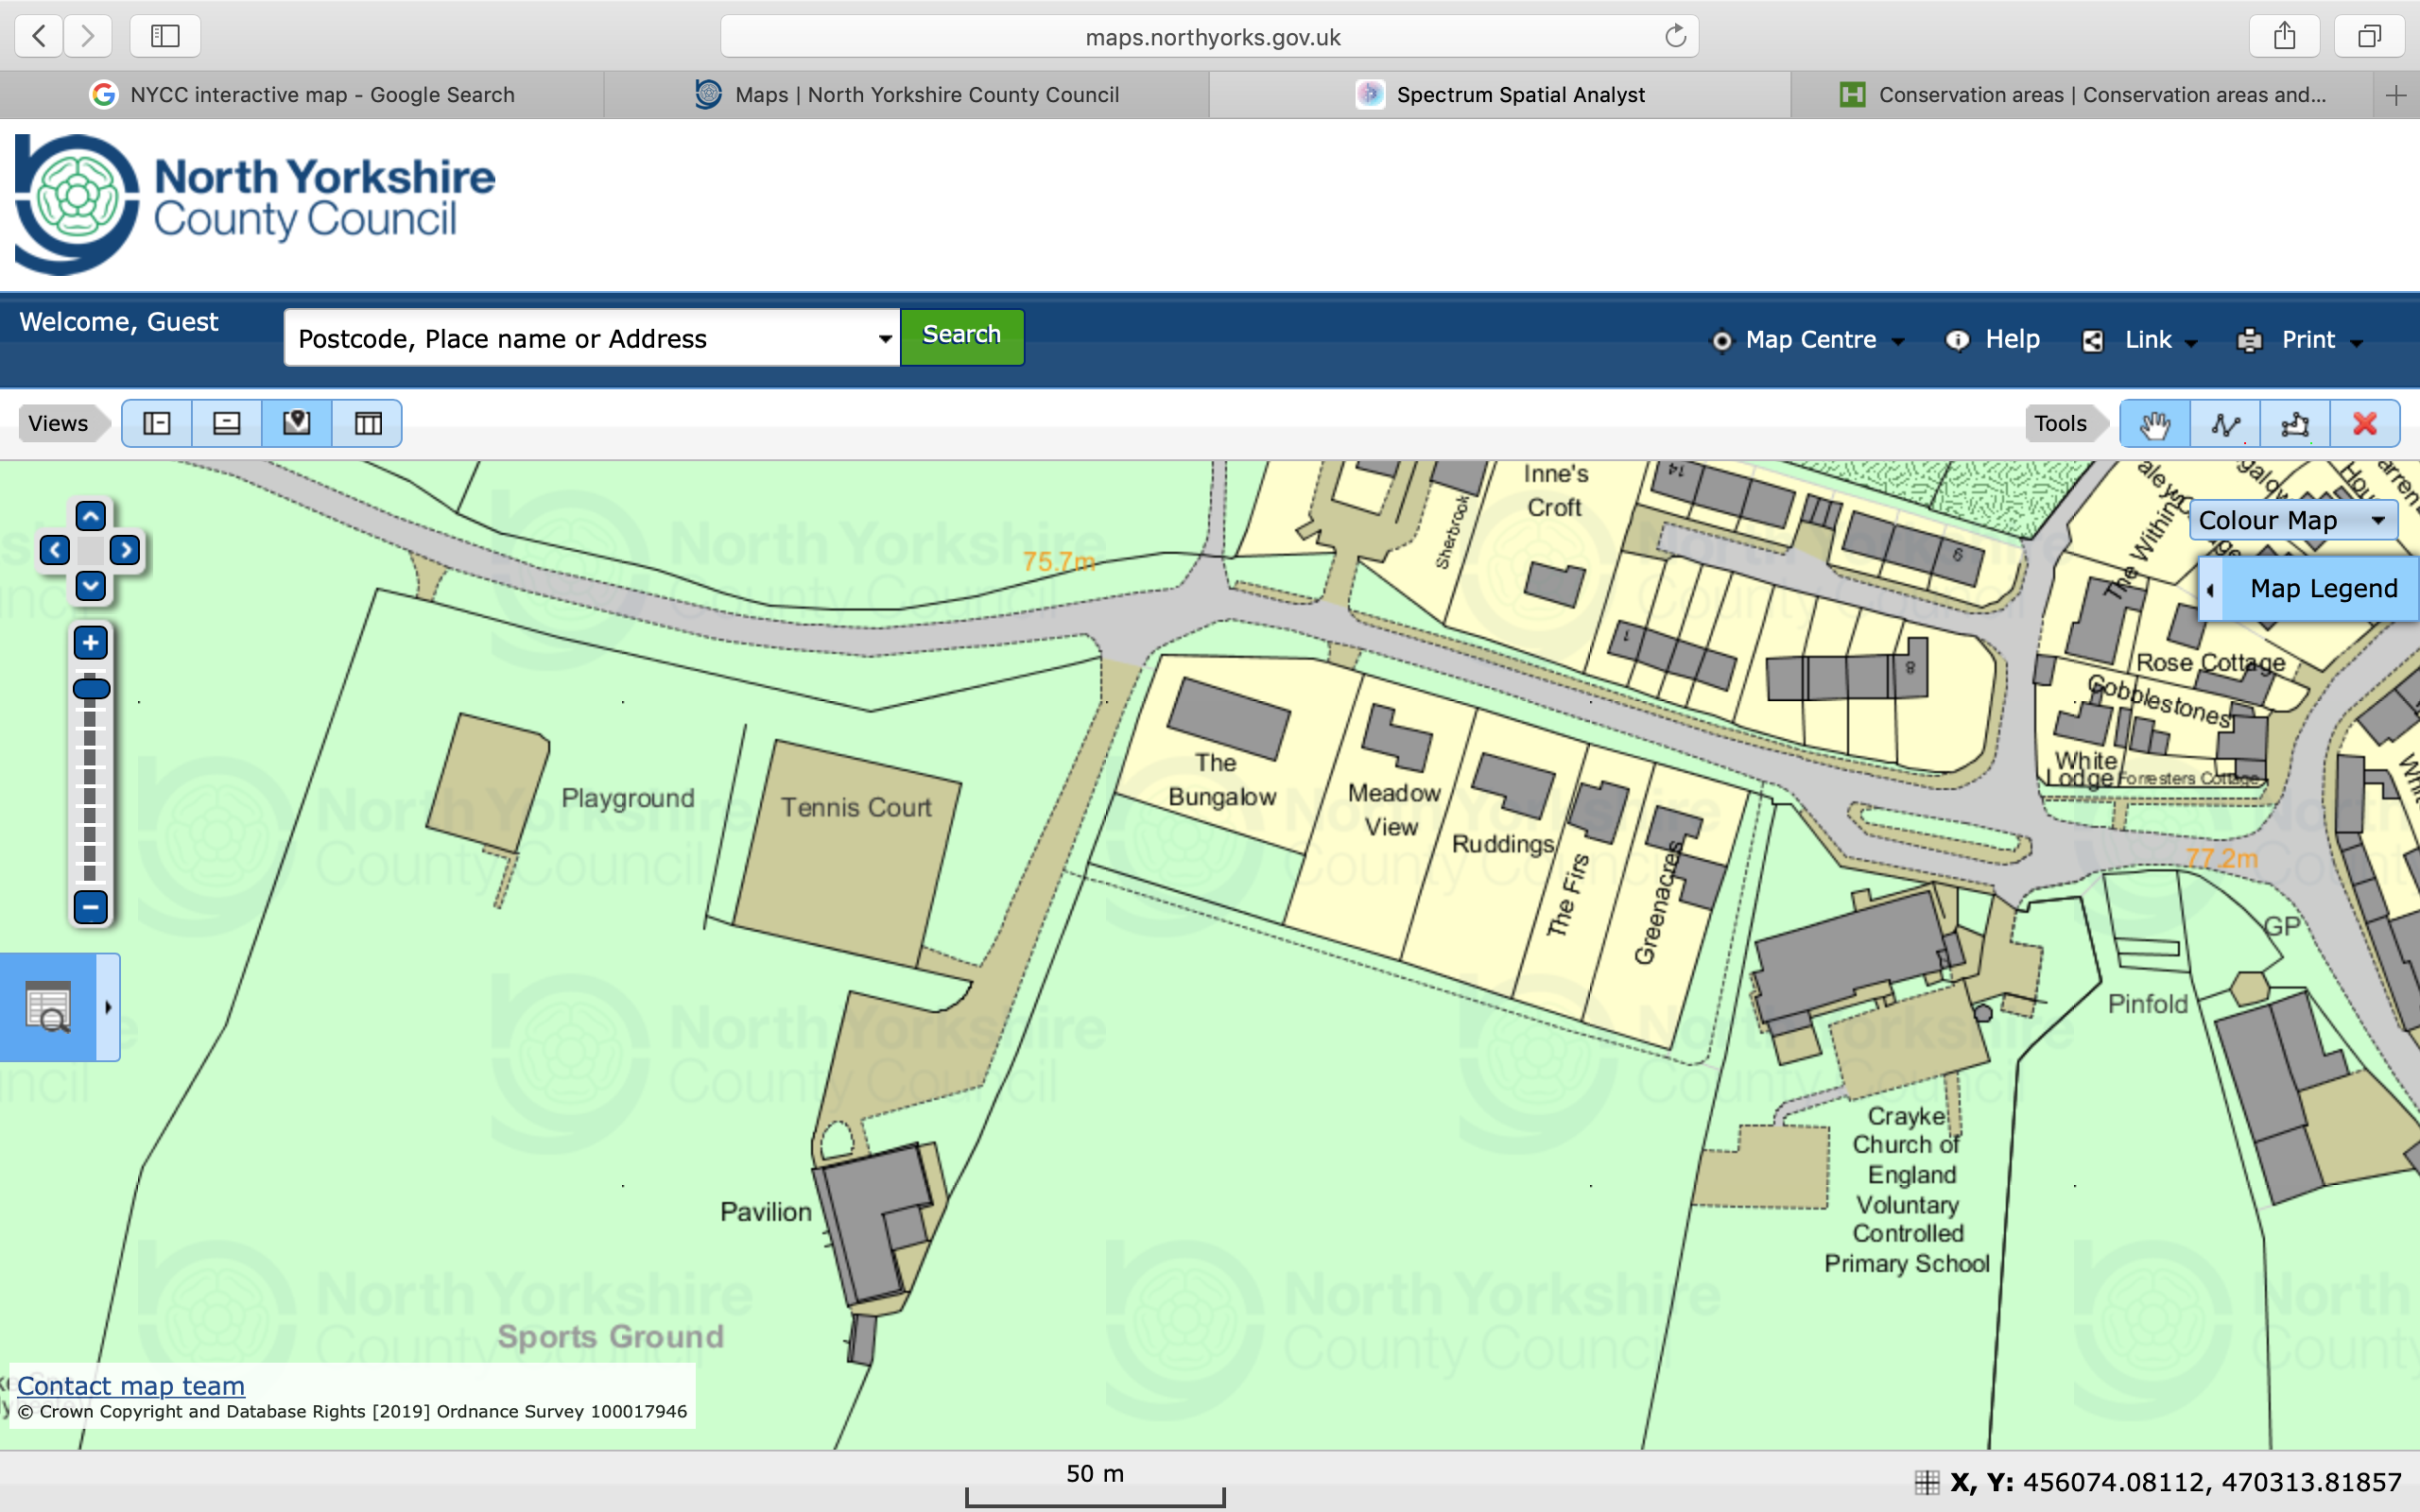Viewport: 2420px width, 1512px height.
Task: Select the measure area polygon tool
Action: (2295, 424)
